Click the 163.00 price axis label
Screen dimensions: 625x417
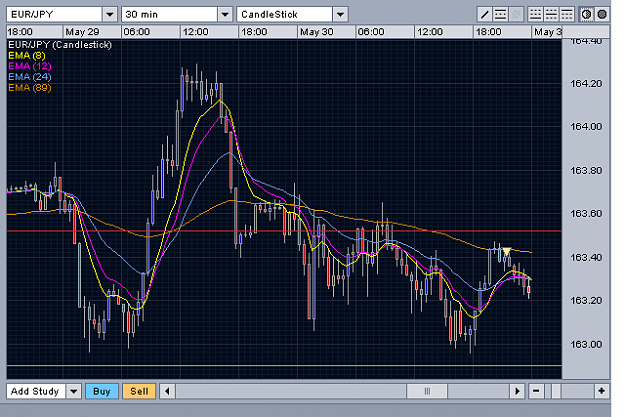(x=586, y=344)
